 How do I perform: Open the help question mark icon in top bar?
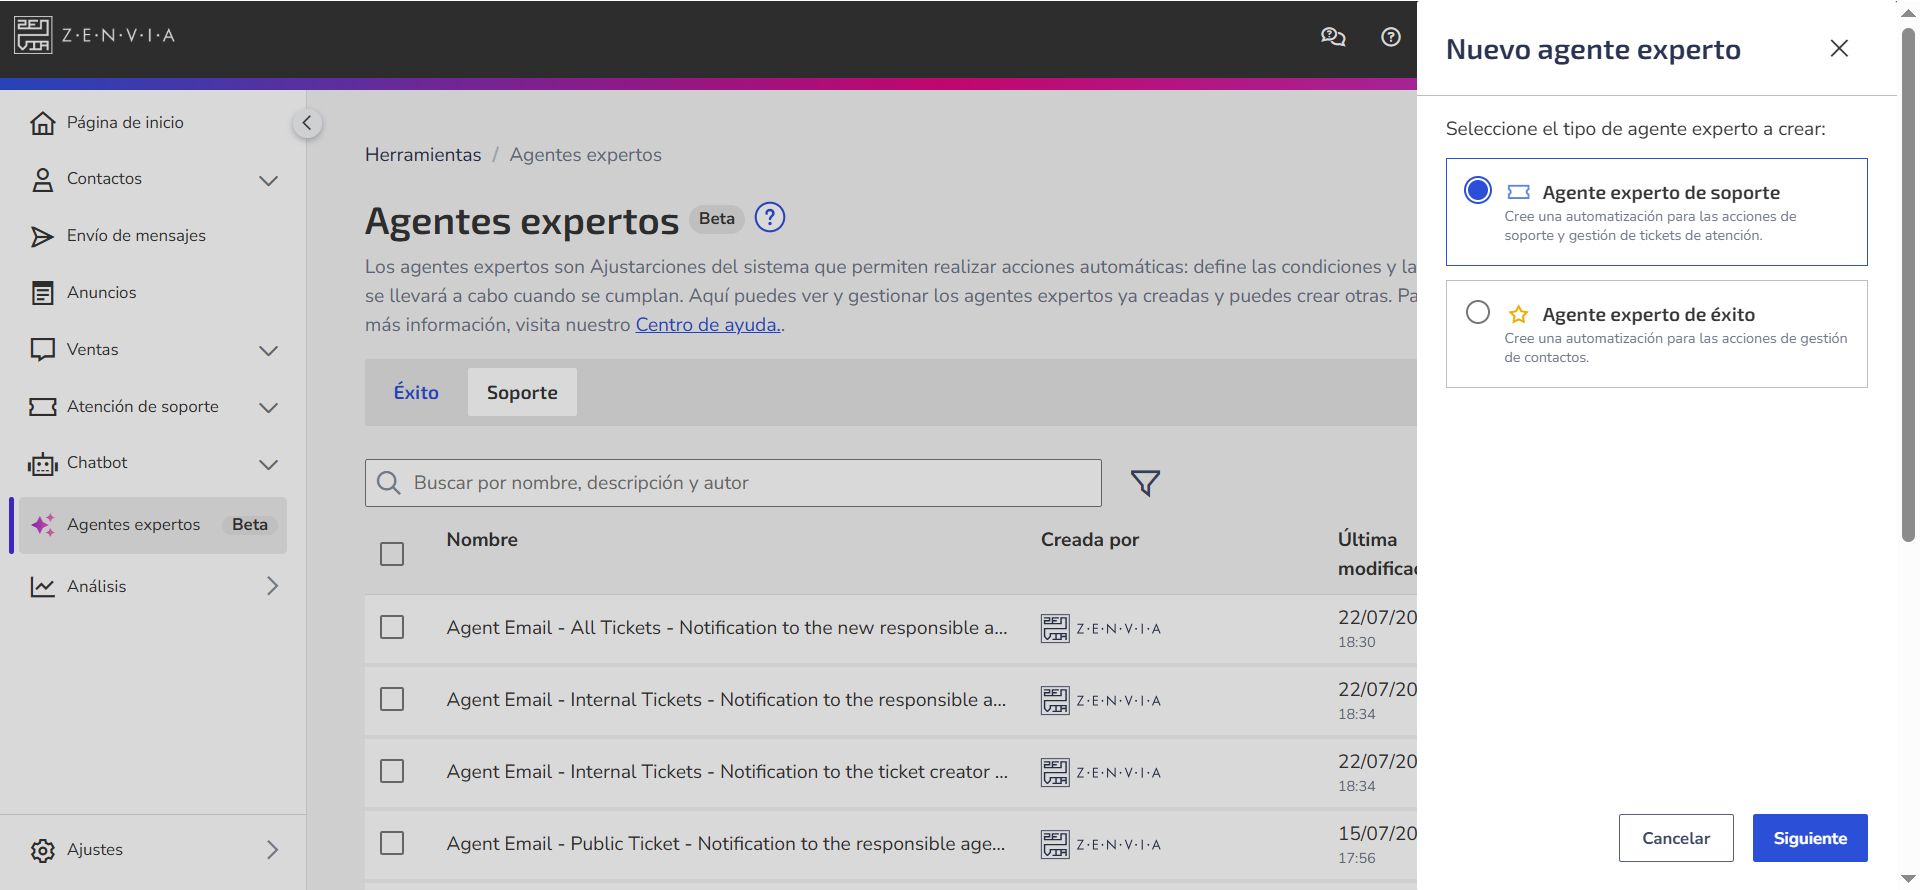click(1391, 37)
